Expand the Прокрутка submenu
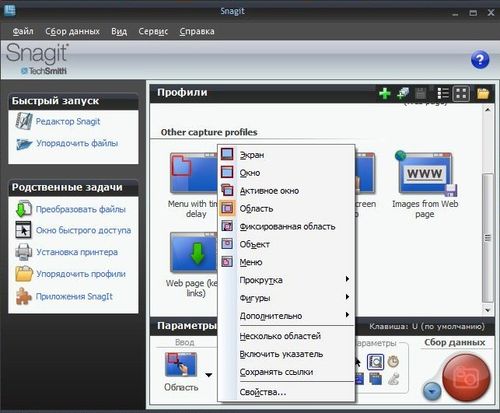The width and height of the screenshot is (500, 413). tap(286, 280)
